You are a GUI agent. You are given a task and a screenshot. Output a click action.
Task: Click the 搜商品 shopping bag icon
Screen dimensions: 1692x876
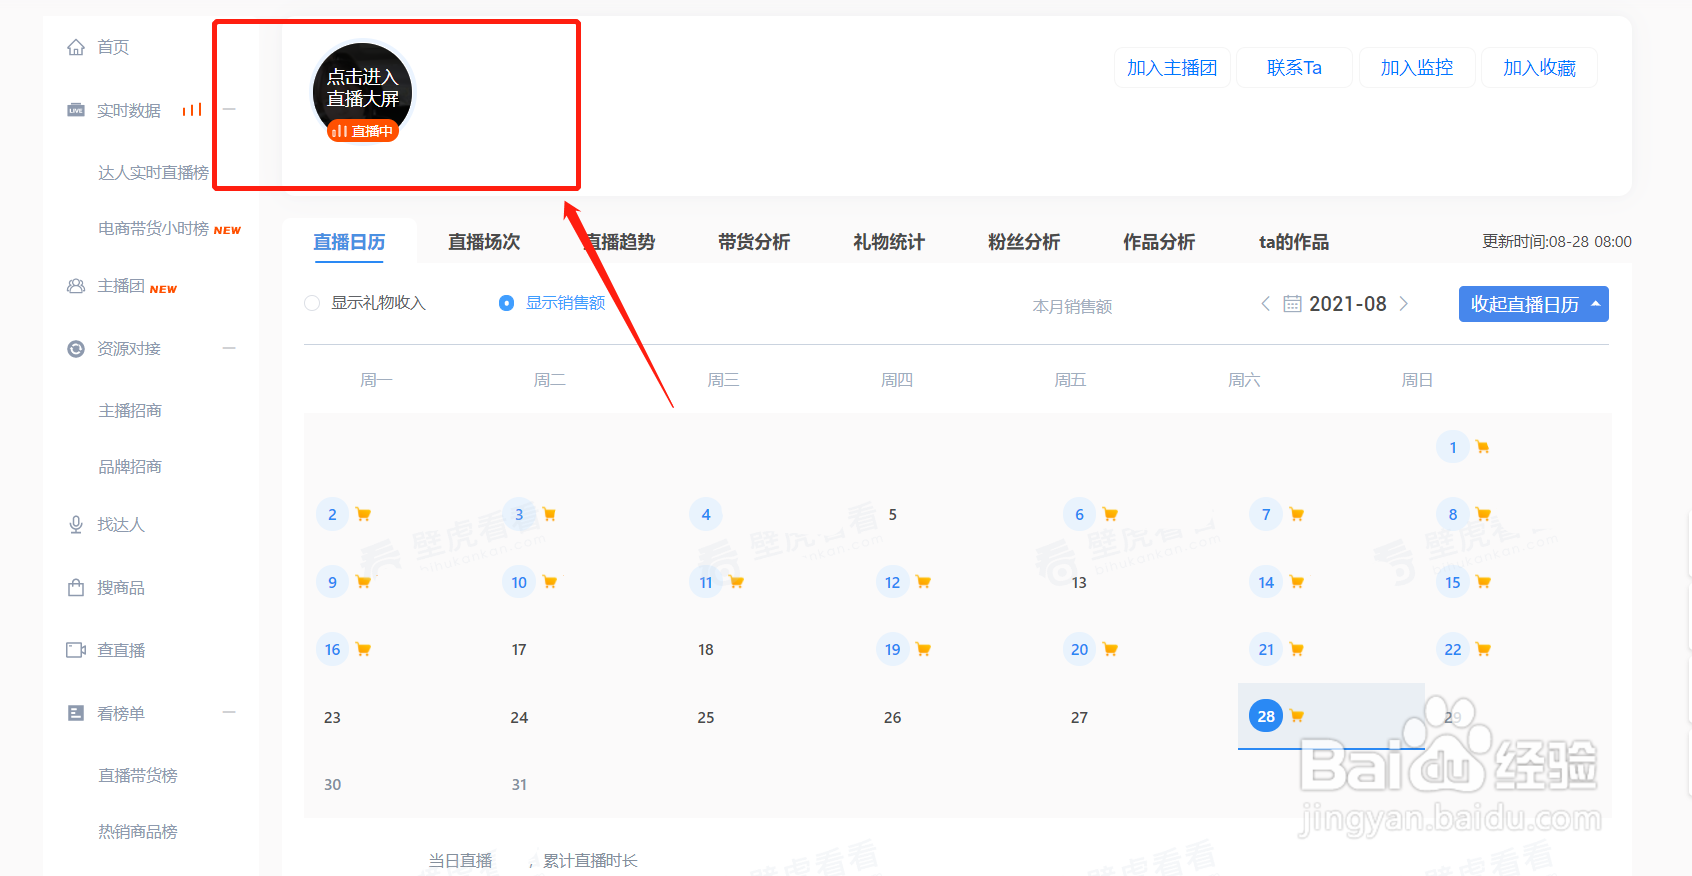coord(76,588)
